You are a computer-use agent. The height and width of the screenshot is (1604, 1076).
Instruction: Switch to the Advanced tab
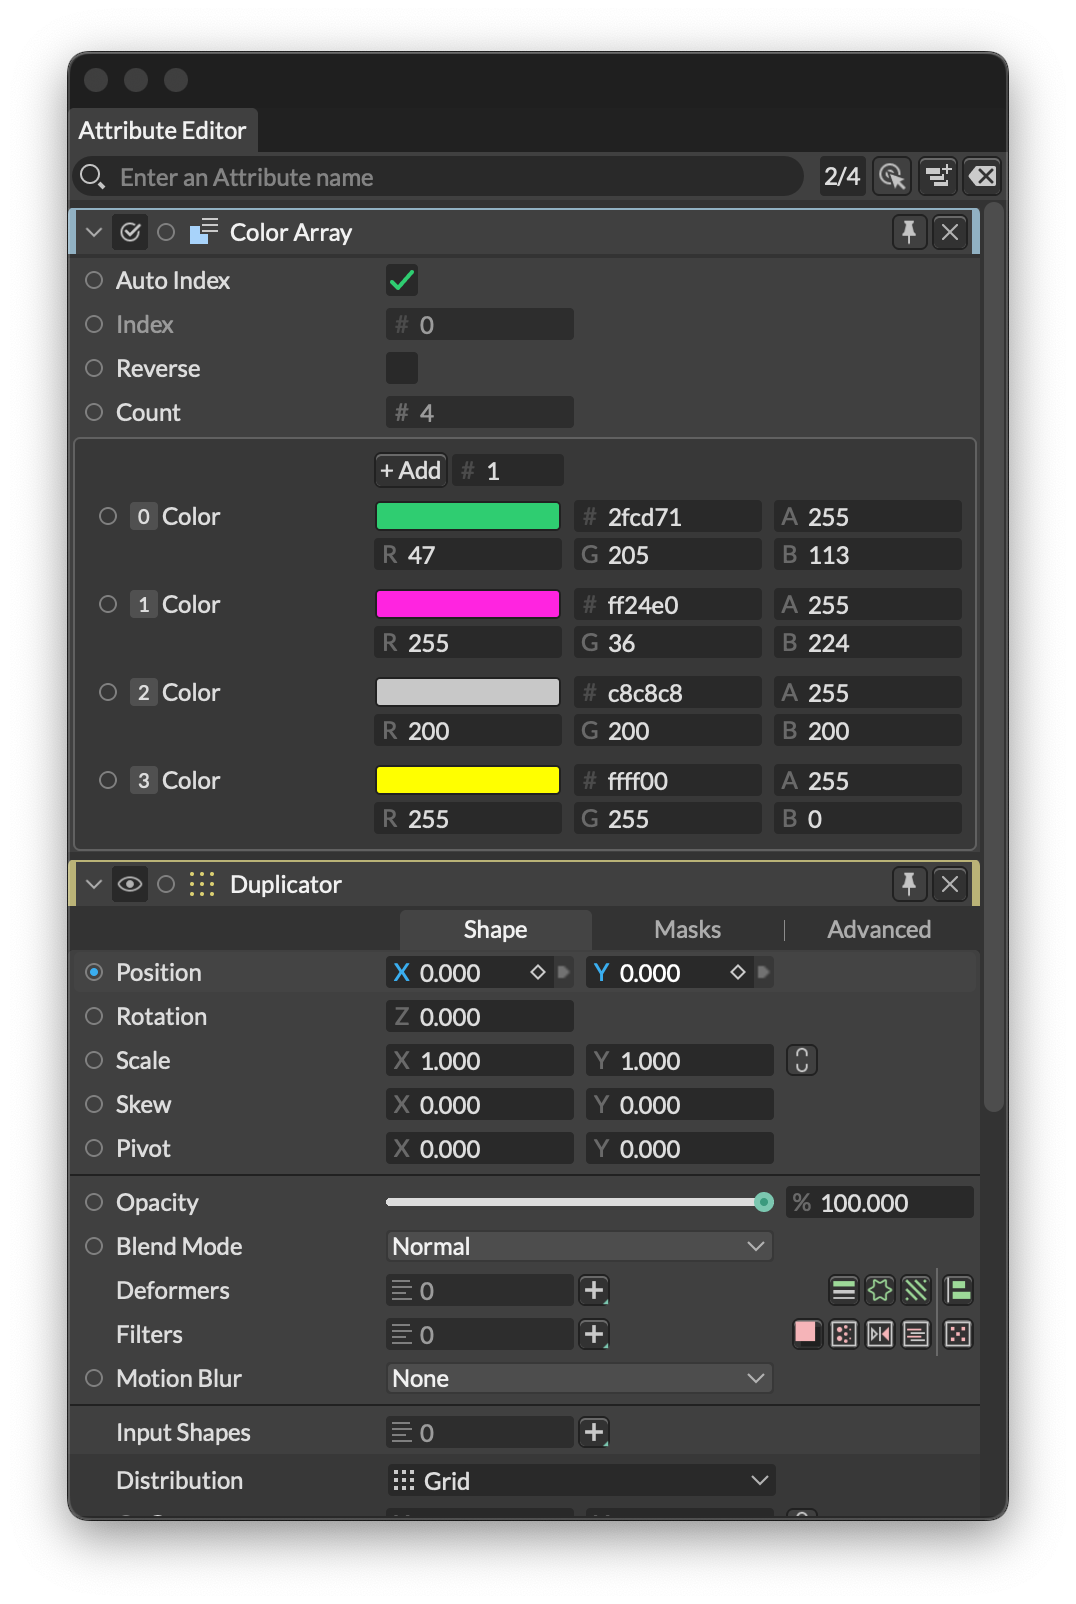878,929
